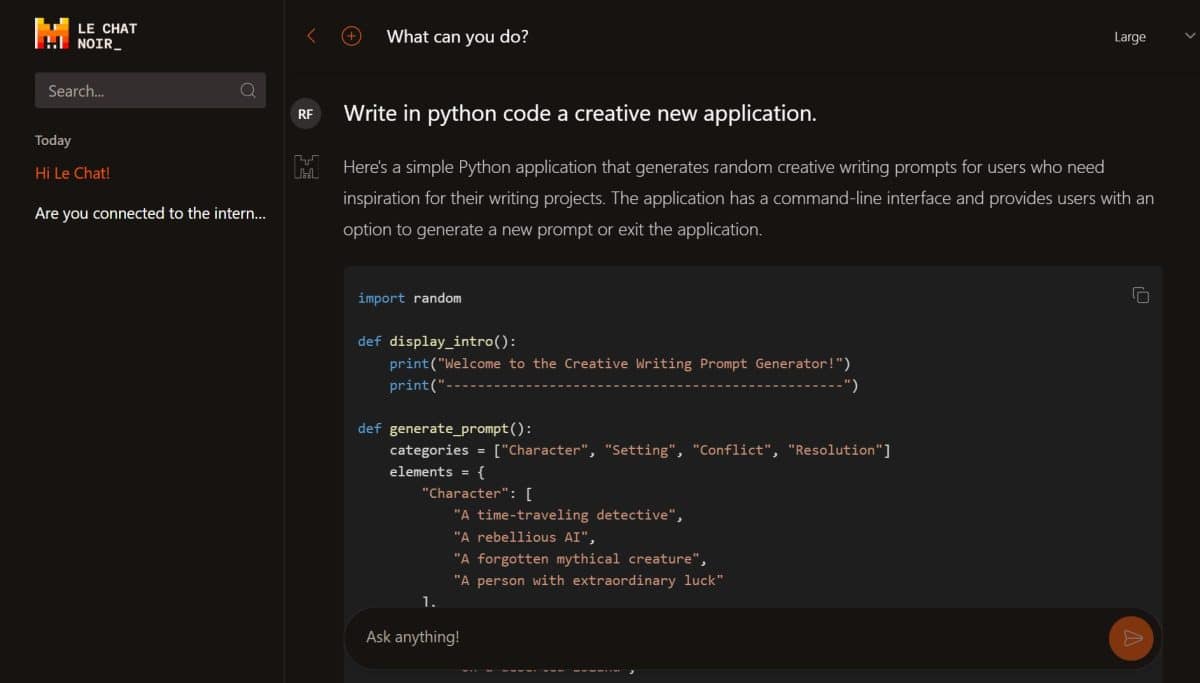The height and width of the screenshot is (683, 1200).
Task: Copy the code block with copy icon
Action: (x=1140, y=295)
